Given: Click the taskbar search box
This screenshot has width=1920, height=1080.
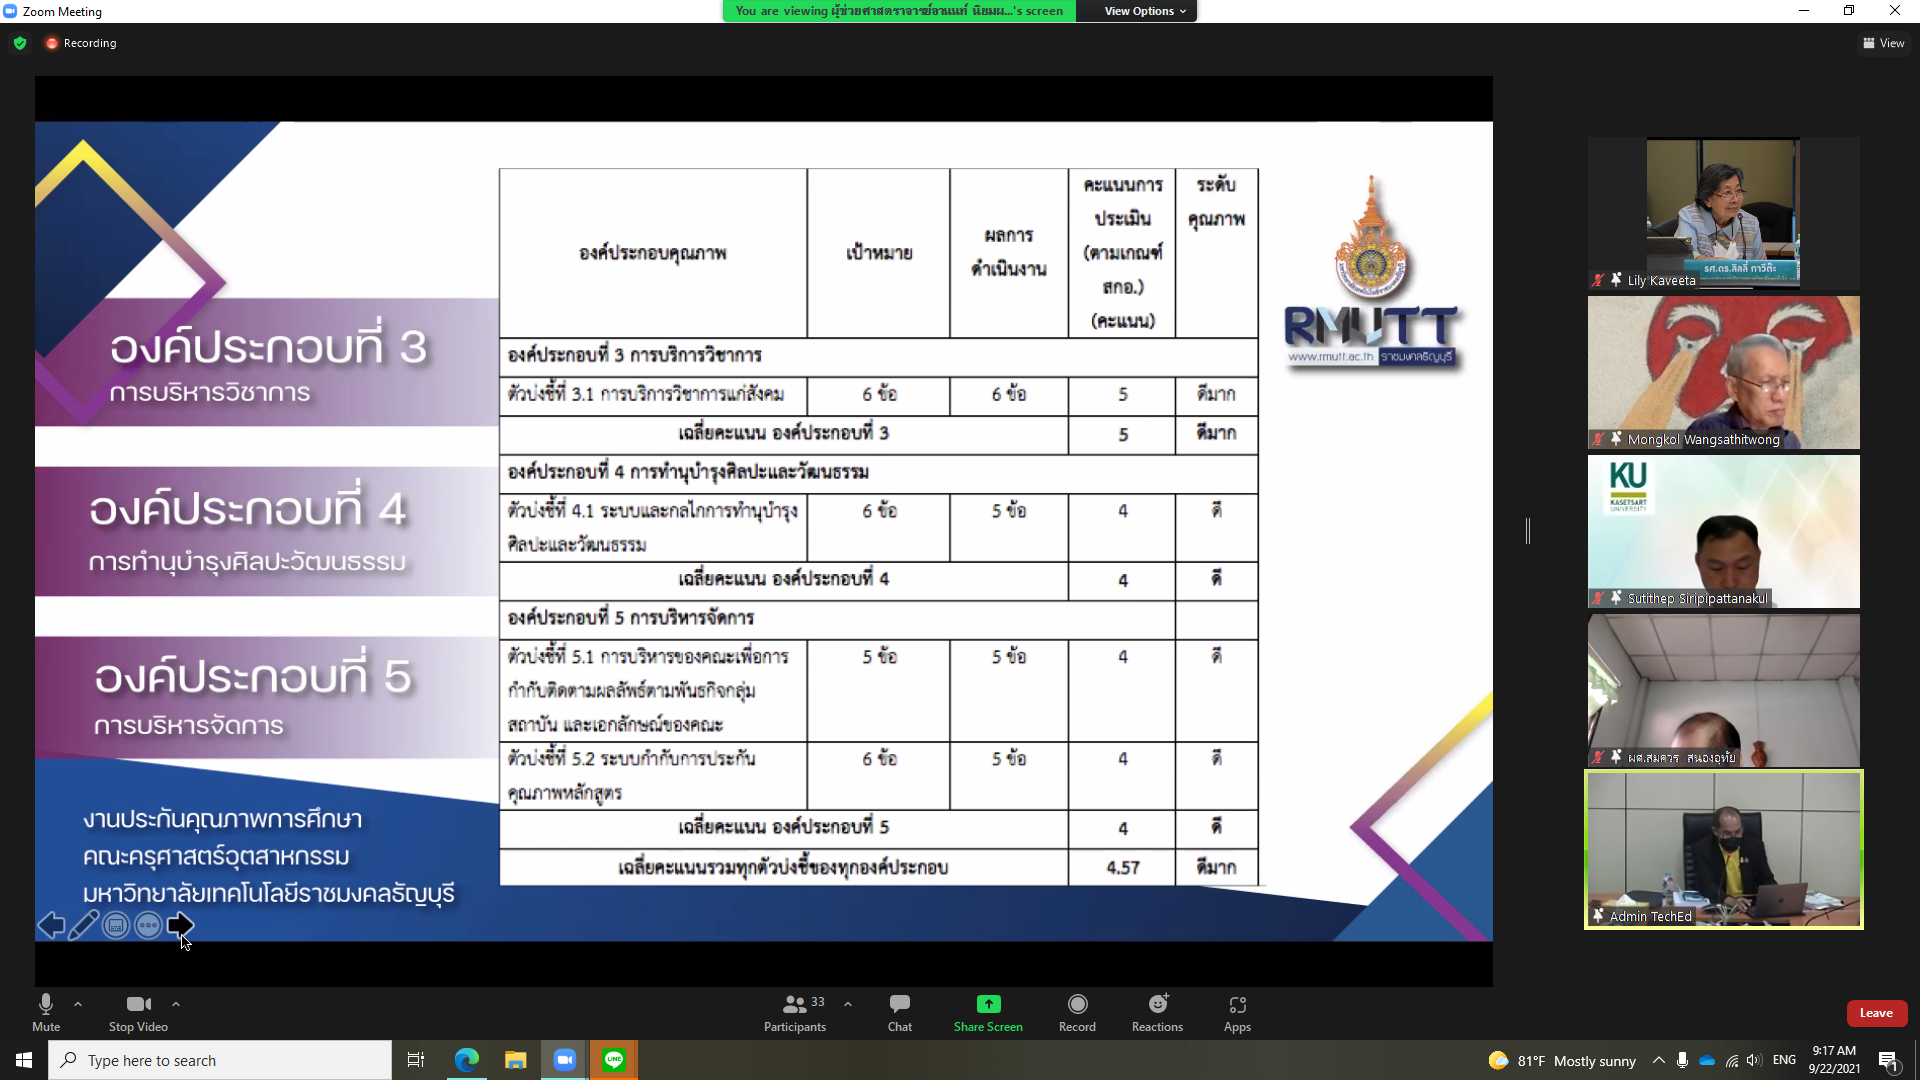Looking at the screenshot, I should point(220,1060).
